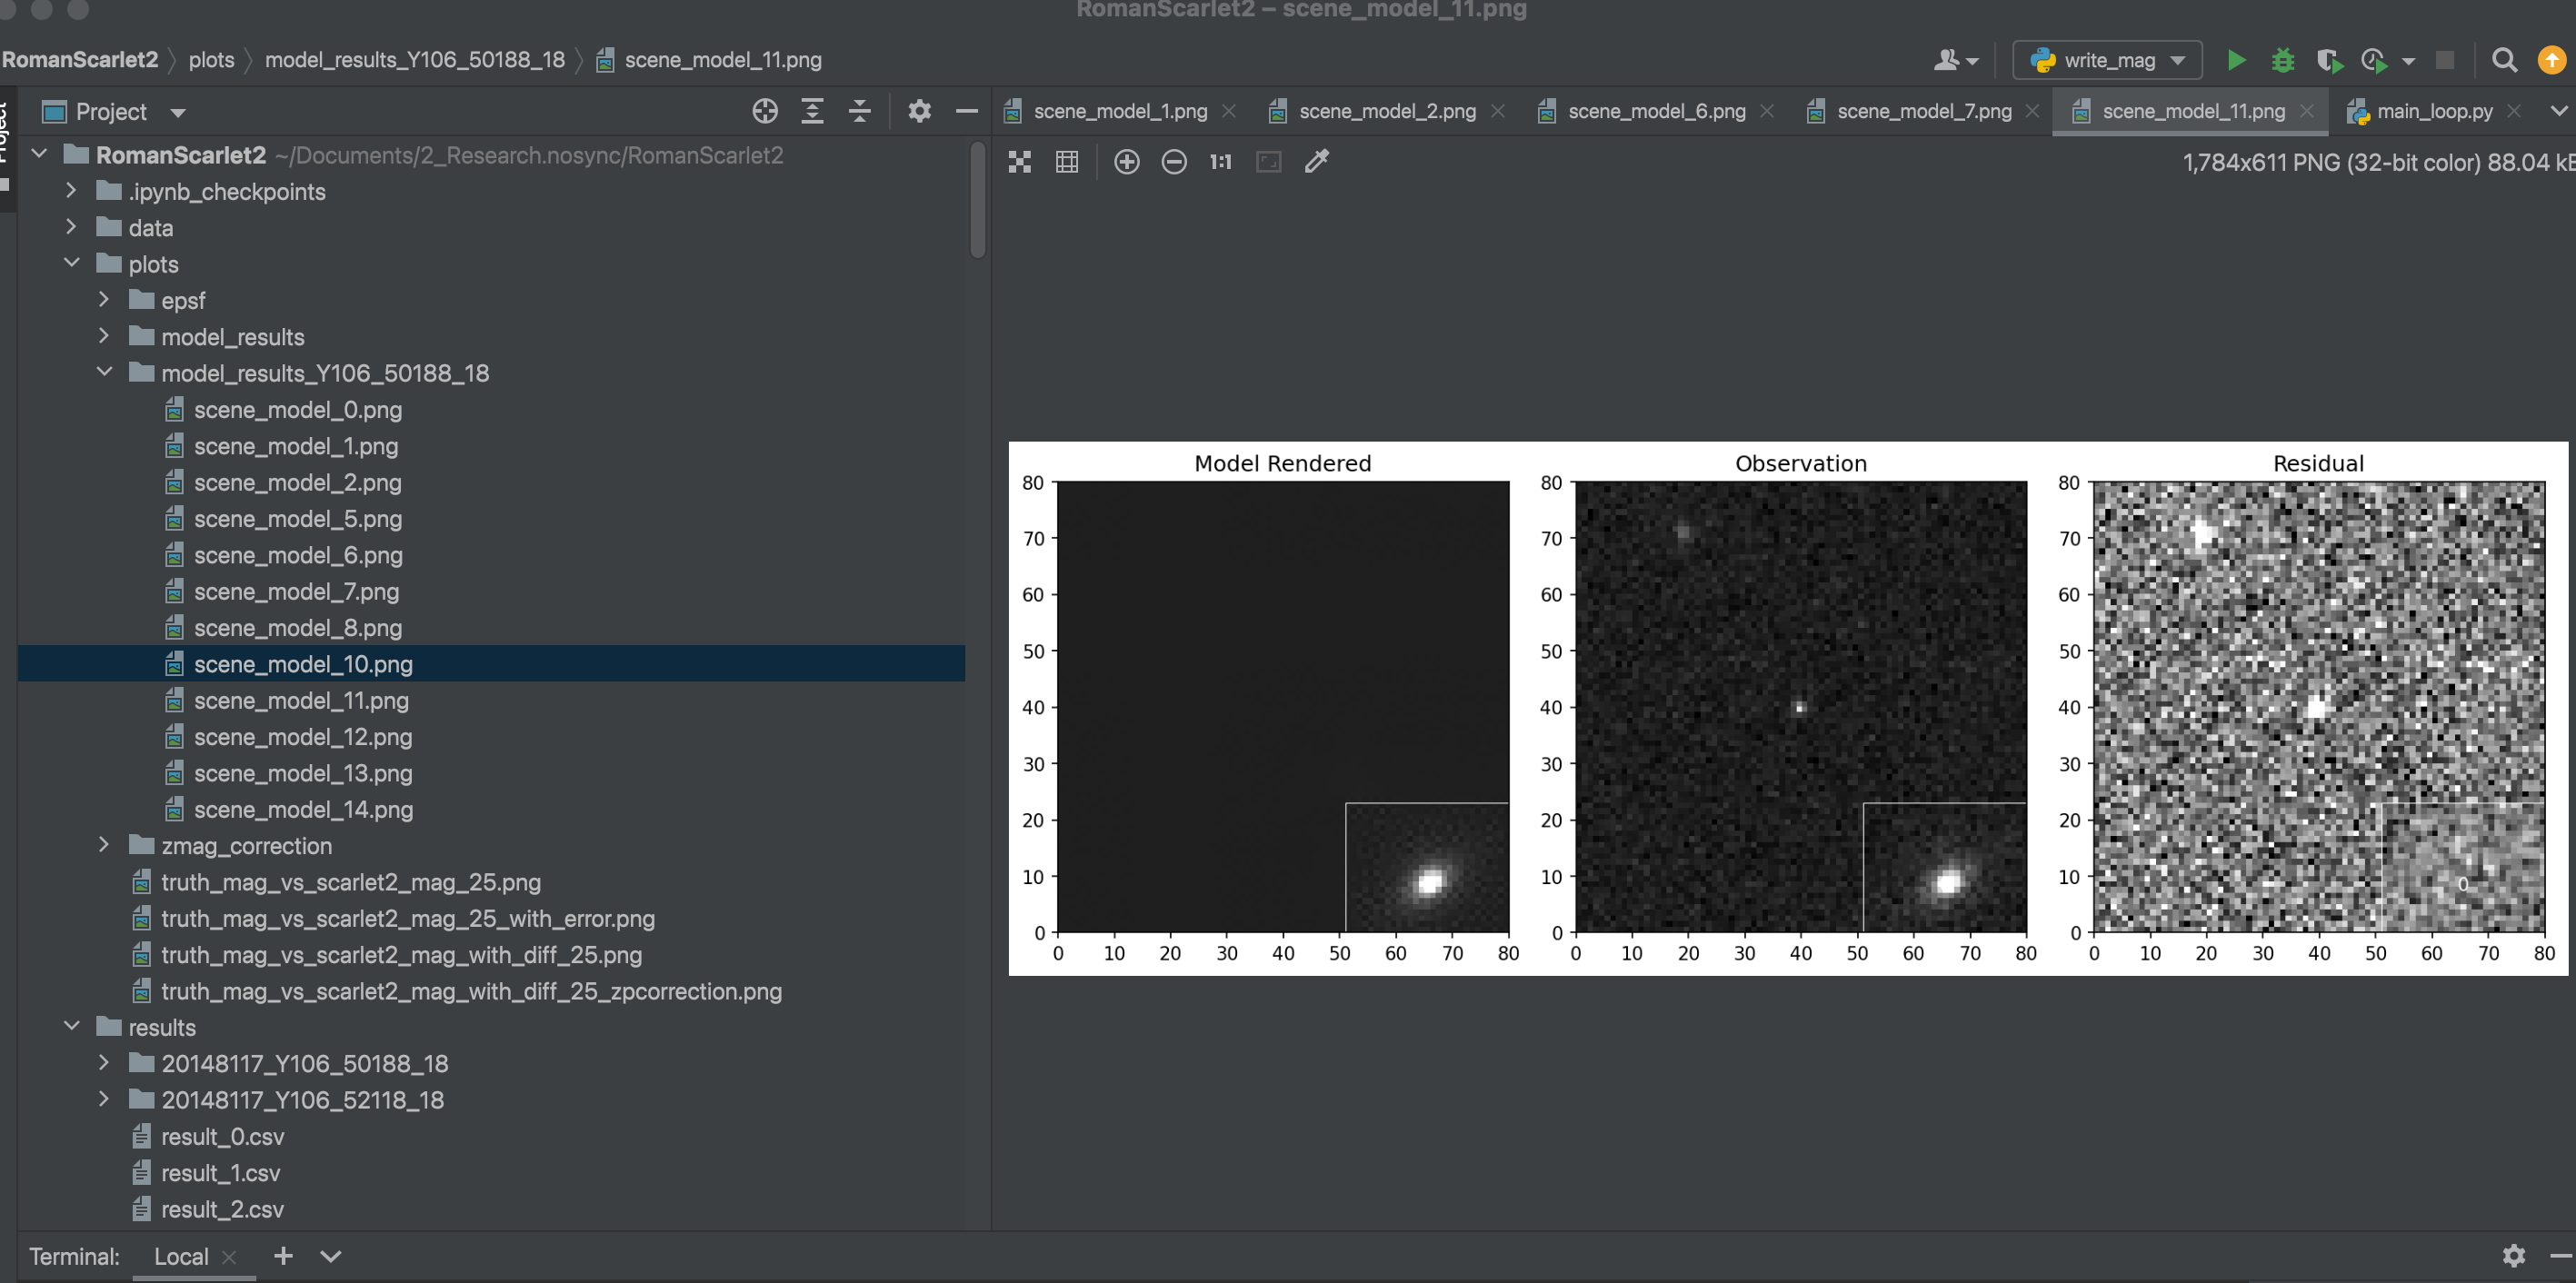Click plots in breadcrumb path
The height and width of the screenshot is (1283, 2576).
click(211, 60)
